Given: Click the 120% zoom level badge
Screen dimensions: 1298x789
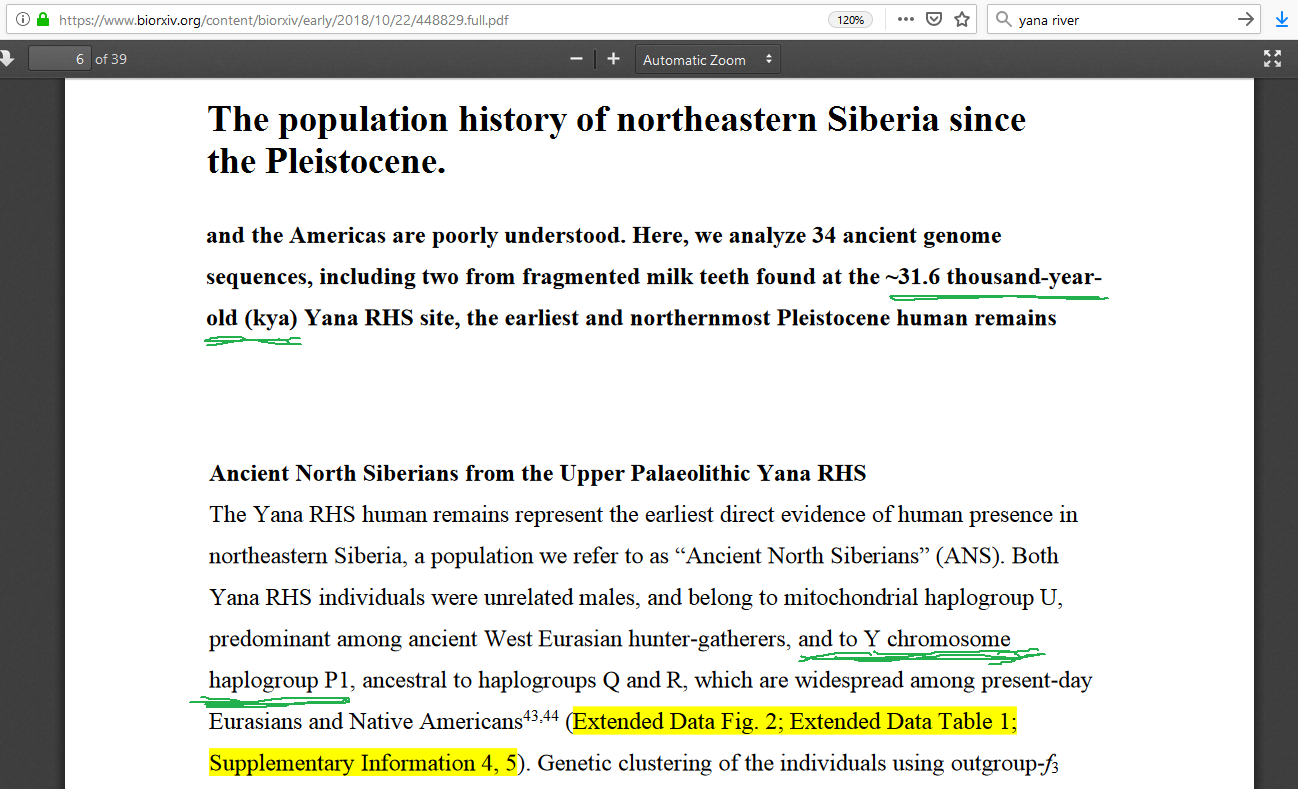Looking at the screenshot, I should 851,19.
